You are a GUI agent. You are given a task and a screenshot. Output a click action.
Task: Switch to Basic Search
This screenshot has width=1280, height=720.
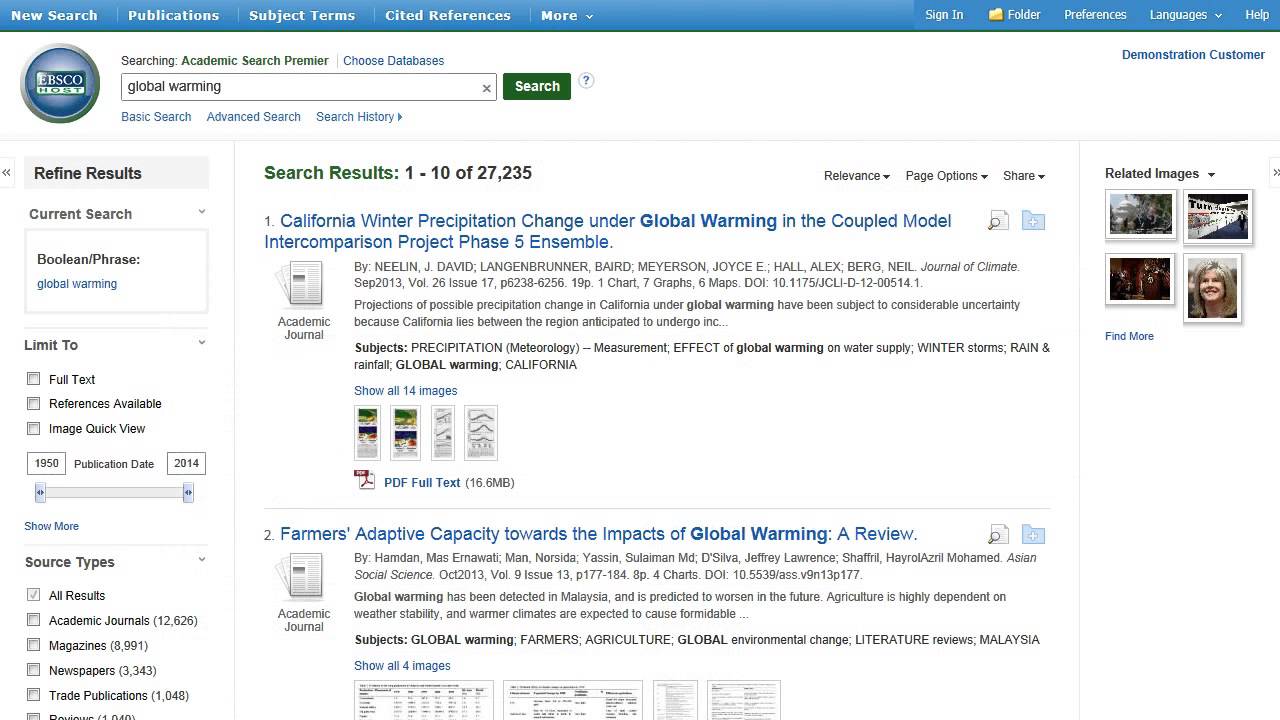pyautogui.click(x=156, y=117)
